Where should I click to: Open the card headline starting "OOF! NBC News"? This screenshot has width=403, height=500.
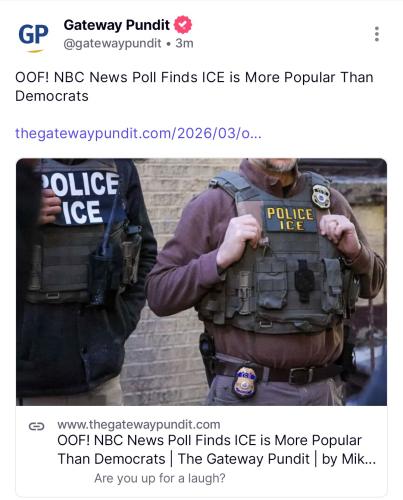coord(217,449)
